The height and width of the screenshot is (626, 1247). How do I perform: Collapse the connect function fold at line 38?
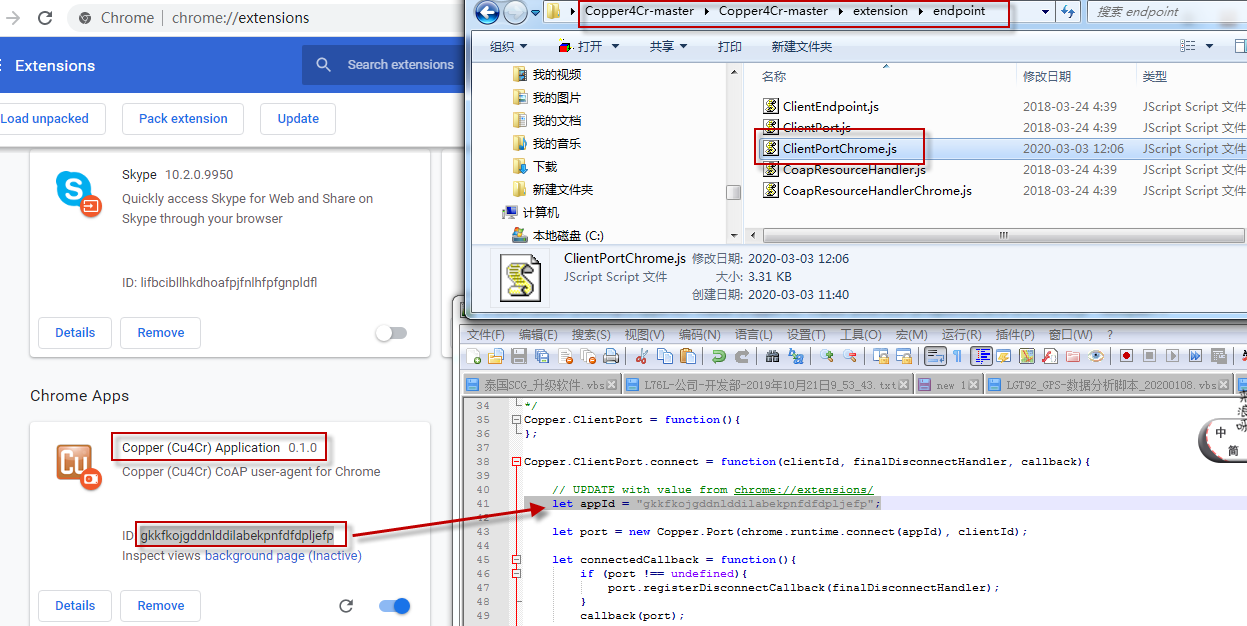516,462
